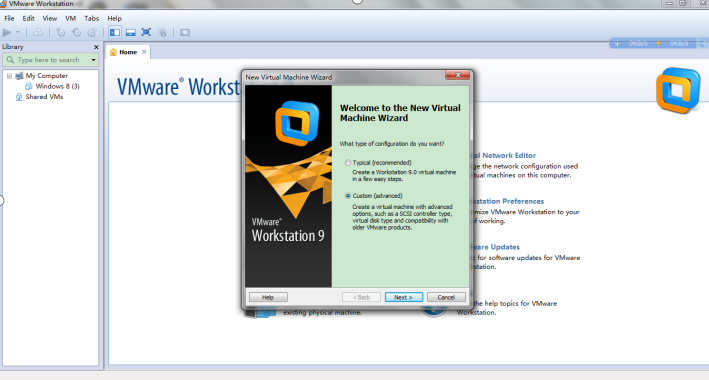Collapse the My Computer tree node
Screen dimensions: 709x380
click(x=9, y=76)
